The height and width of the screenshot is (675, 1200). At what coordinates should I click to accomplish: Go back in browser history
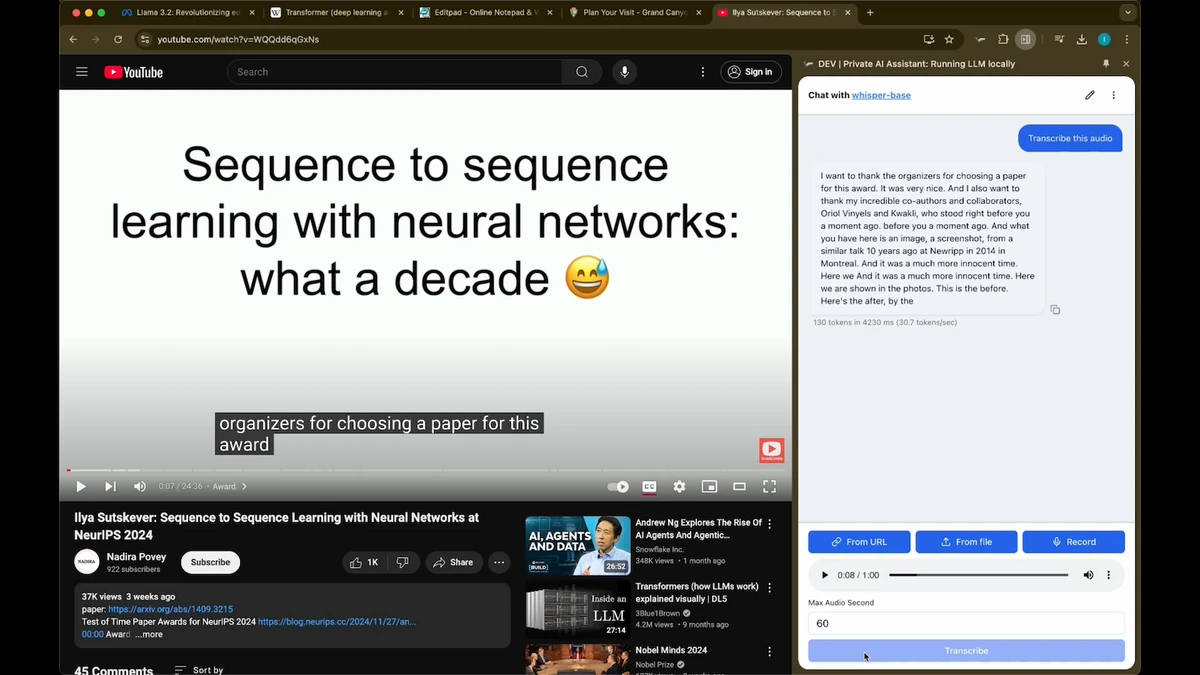tap(73, 39)
